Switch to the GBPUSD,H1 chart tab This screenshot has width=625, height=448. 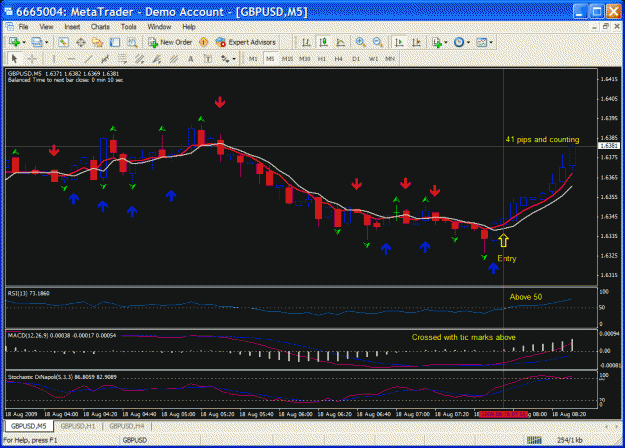(x=78, y=426)
